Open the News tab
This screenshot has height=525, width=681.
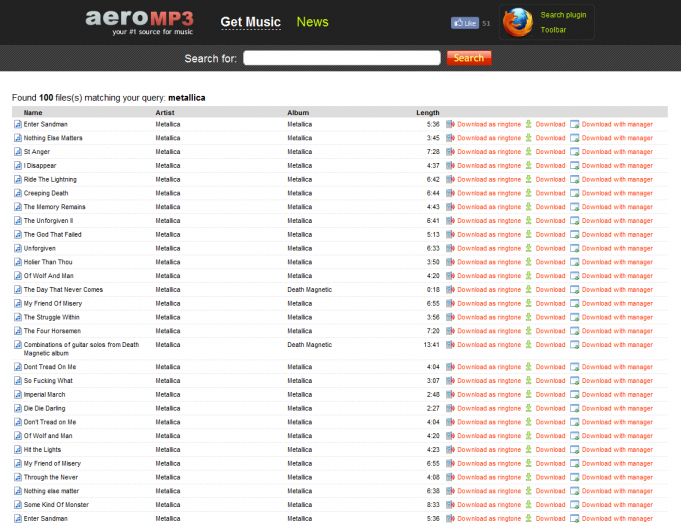(x=312, y=22)
